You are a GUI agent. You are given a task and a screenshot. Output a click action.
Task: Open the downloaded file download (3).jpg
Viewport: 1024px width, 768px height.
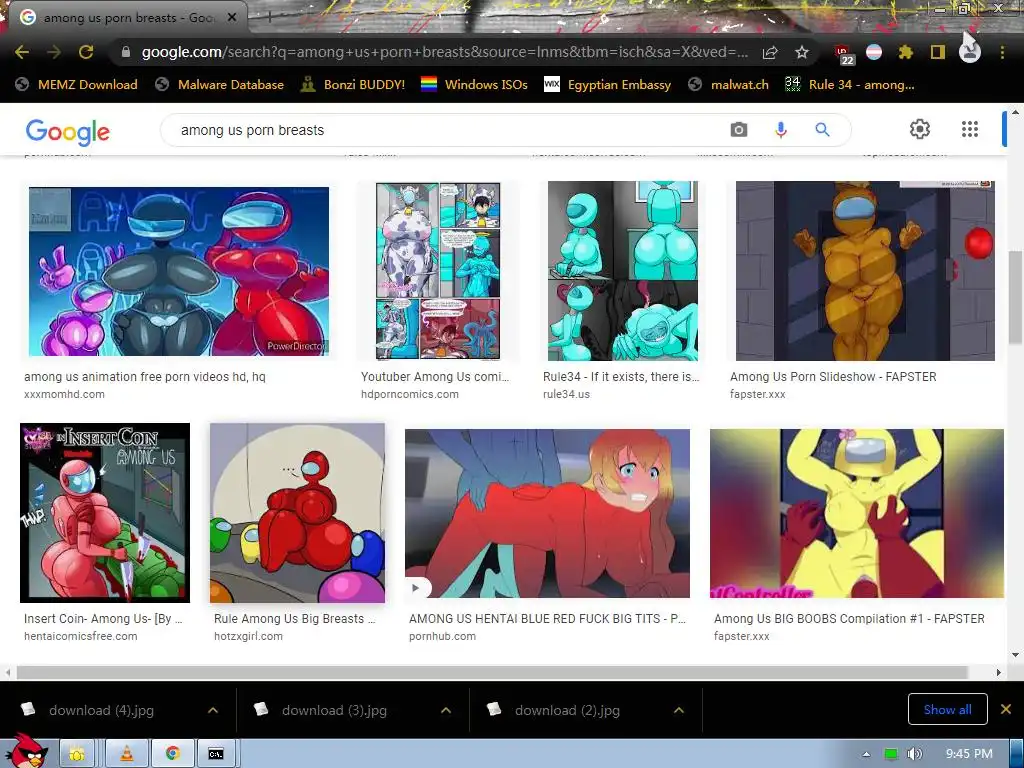pos(334,711)
